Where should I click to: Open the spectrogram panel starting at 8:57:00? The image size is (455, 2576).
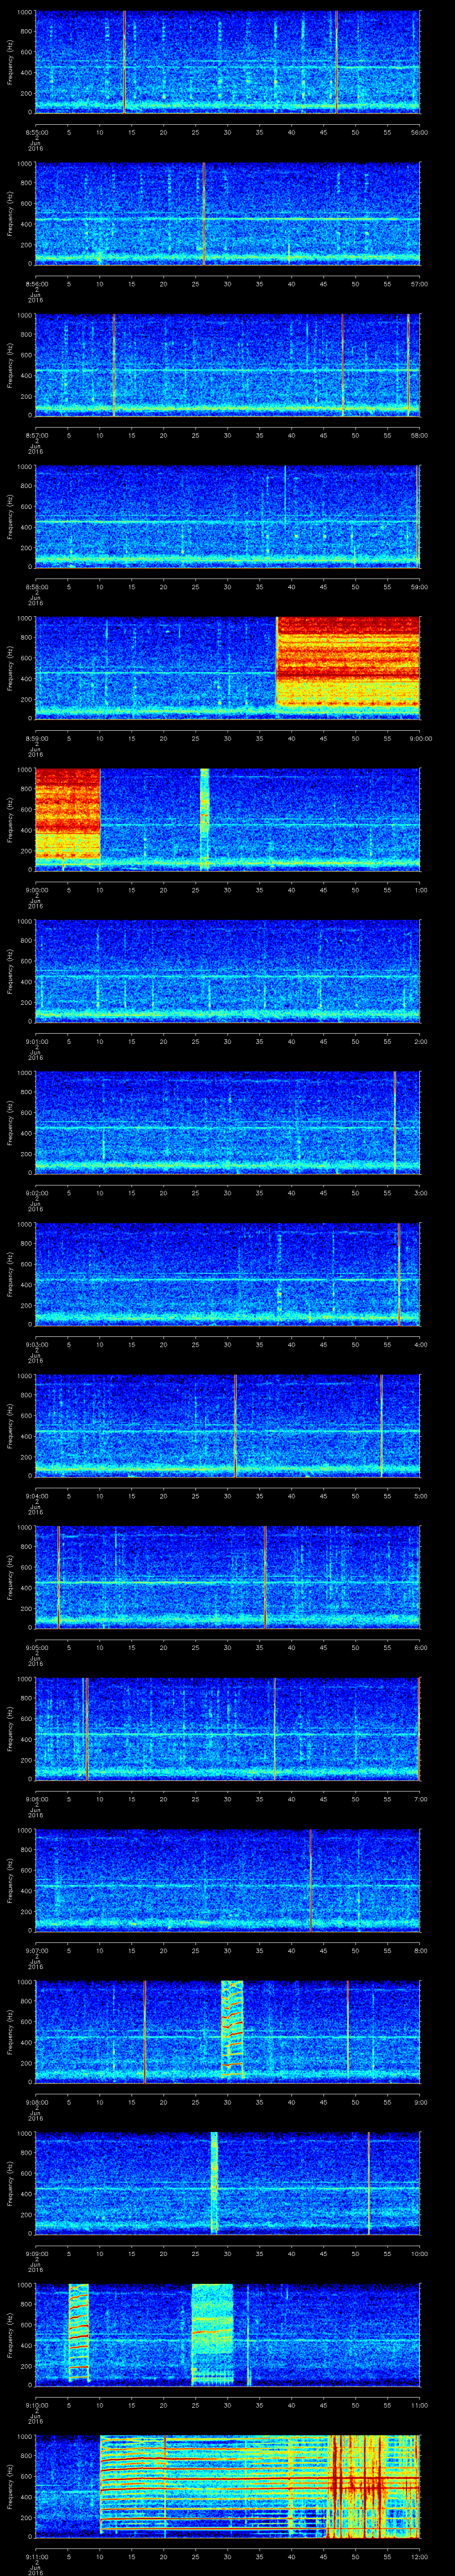point(227,365)
